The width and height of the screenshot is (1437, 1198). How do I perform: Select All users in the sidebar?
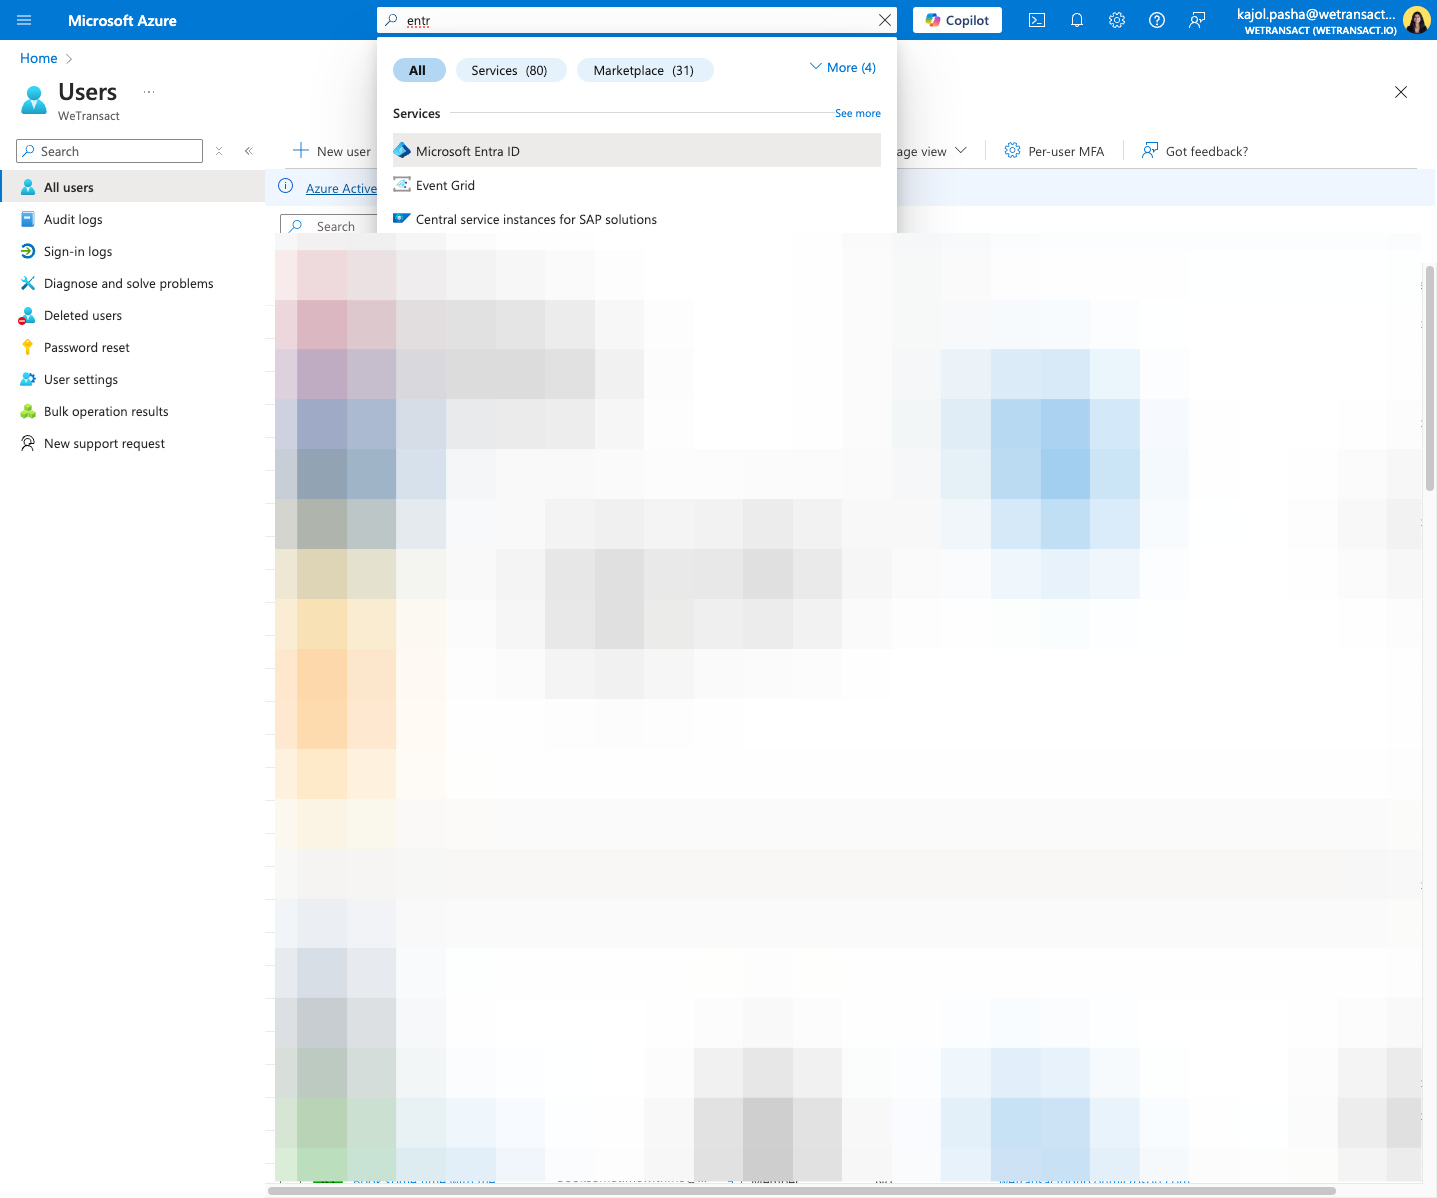(x=132, y=187)
